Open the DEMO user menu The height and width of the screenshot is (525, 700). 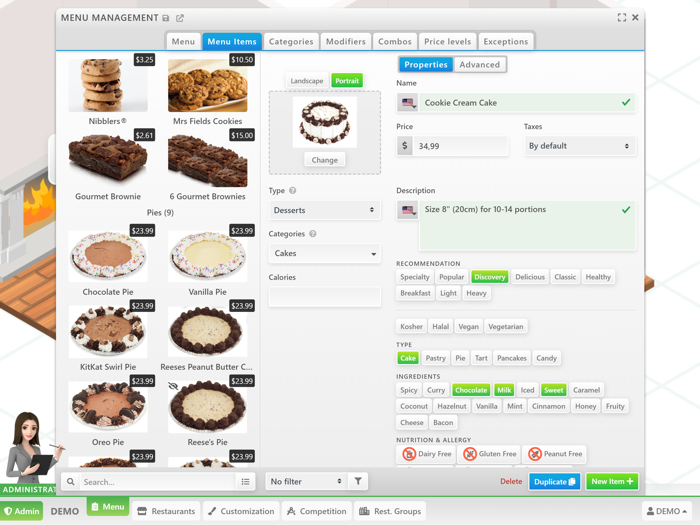click(667, 511)
